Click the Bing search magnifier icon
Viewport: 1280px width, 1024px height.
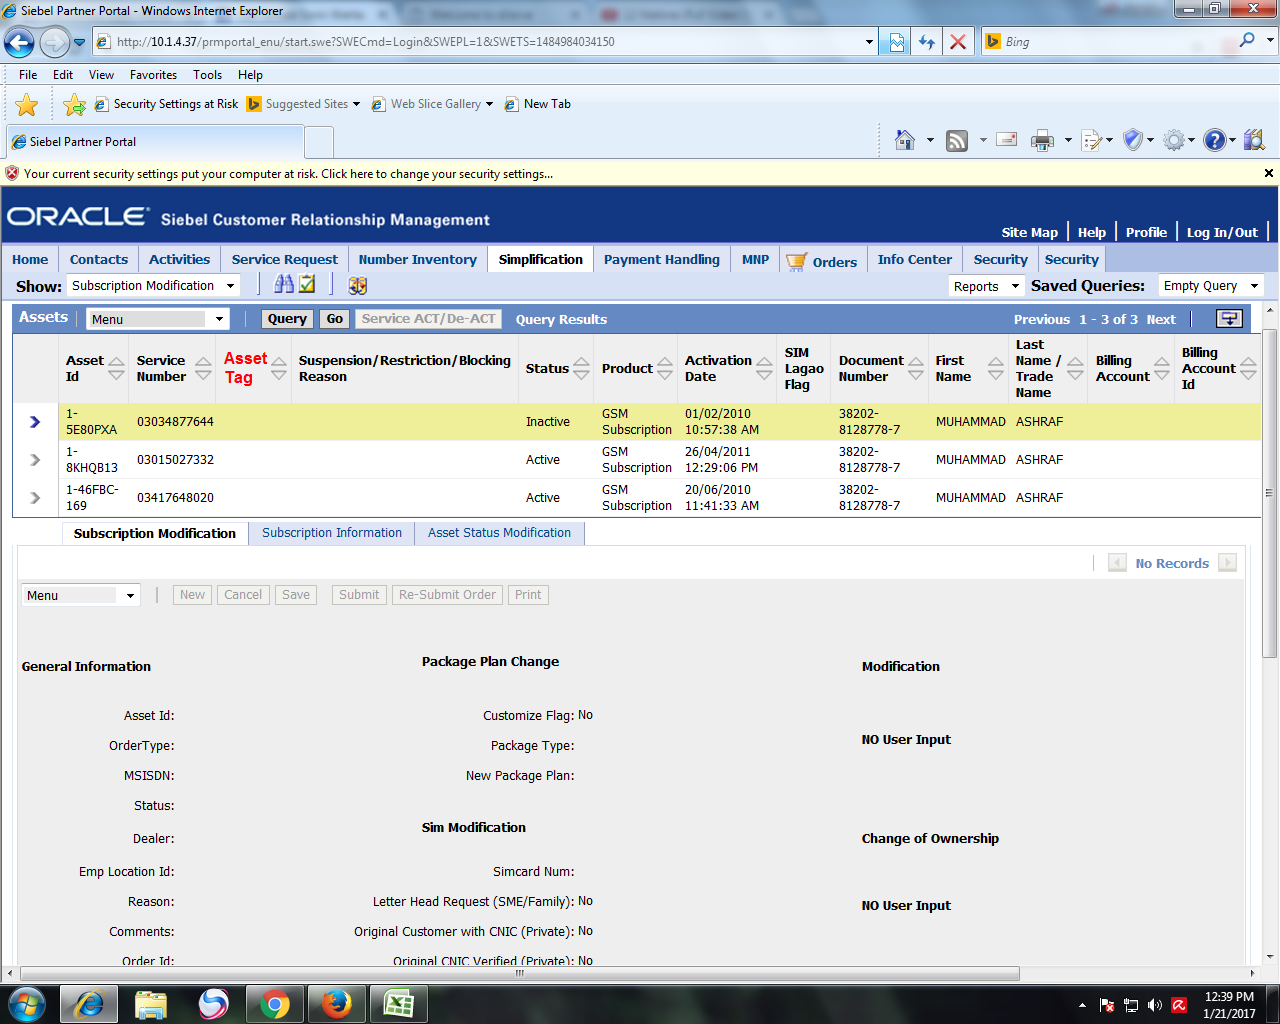[1247, 41]
